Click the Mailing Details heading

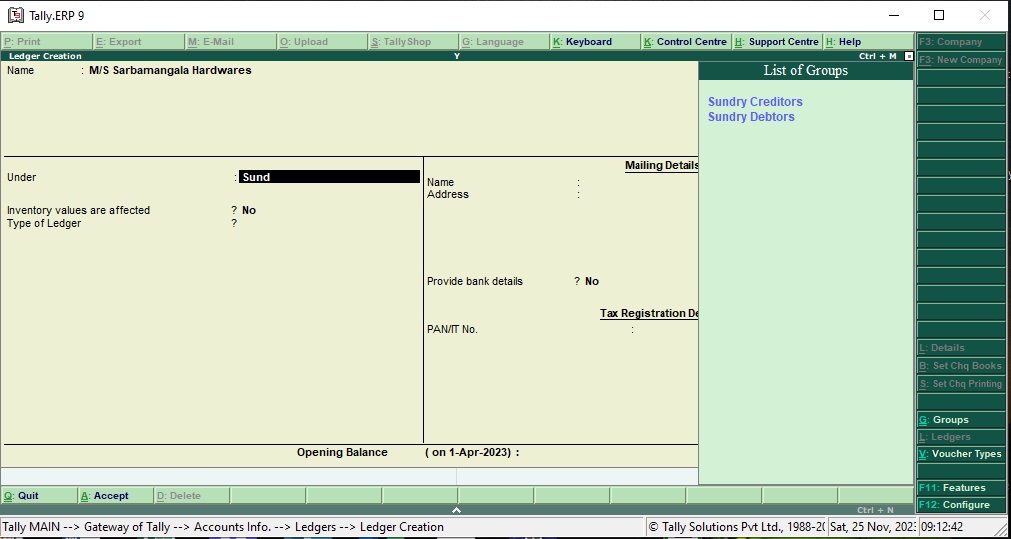tap(662, 166)
